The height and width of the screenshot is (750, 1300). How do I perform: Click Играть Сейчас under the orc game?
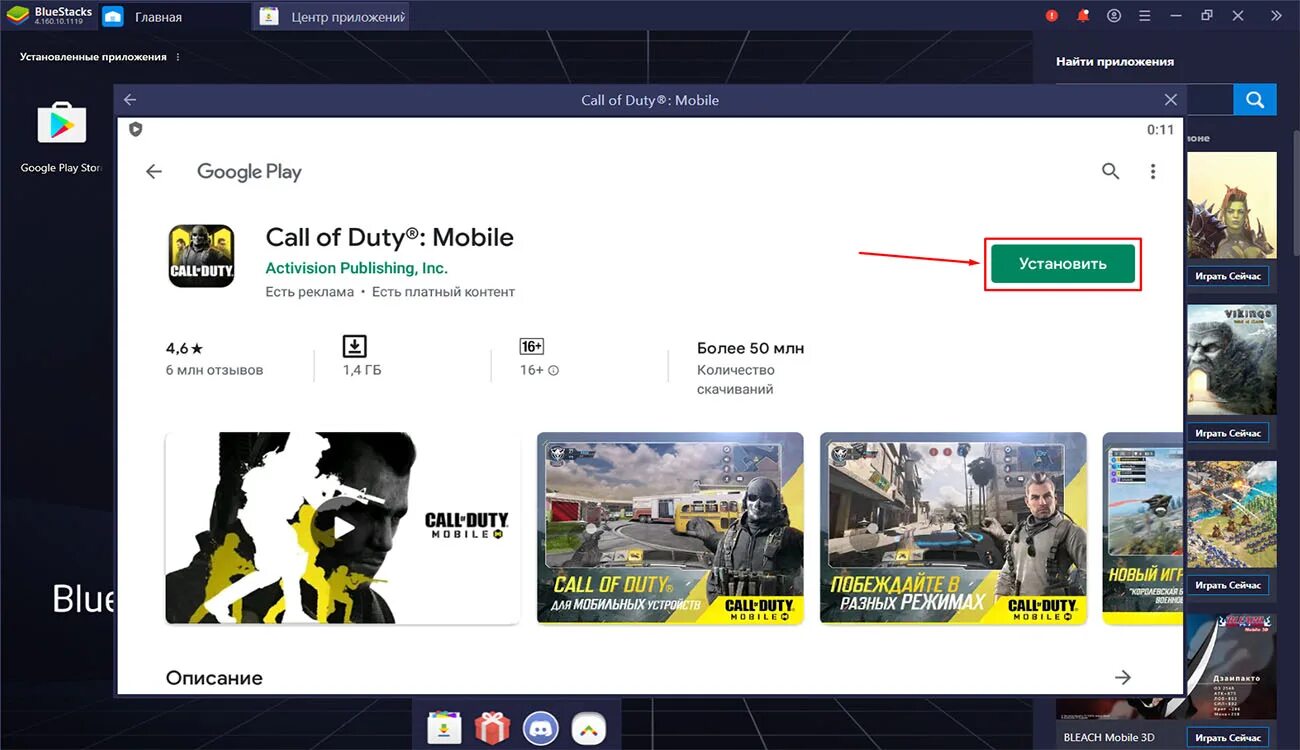1228,275
